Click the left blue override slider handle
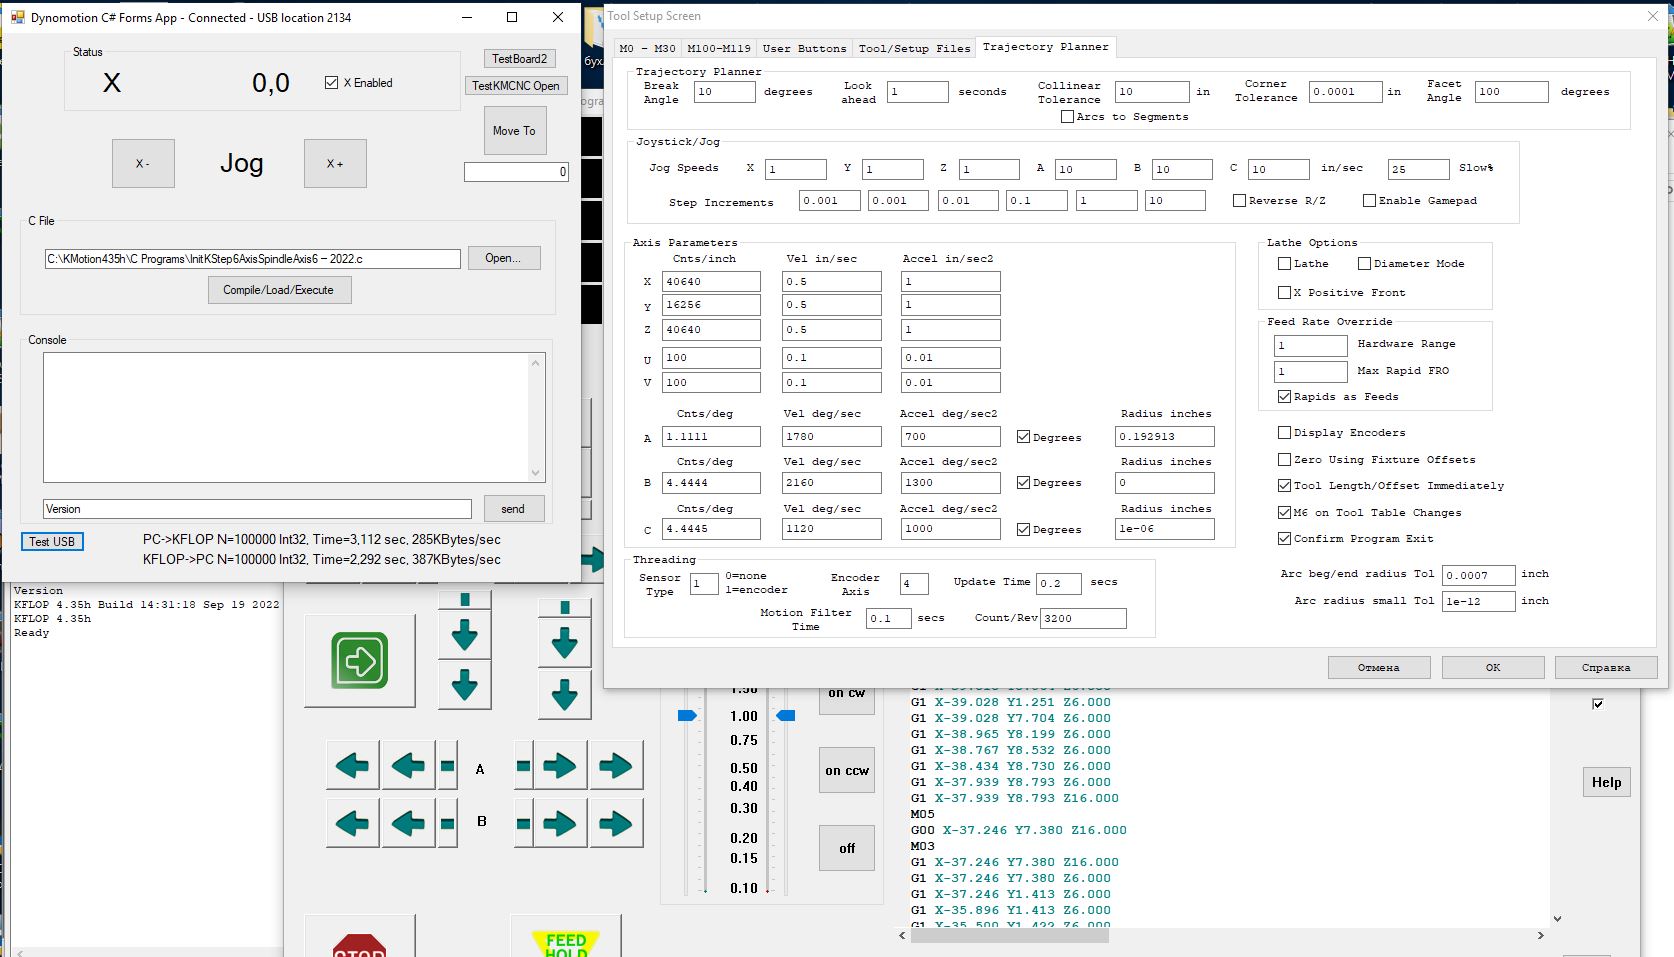This screenshot has height=957, width=1674. tap(687, 716)
